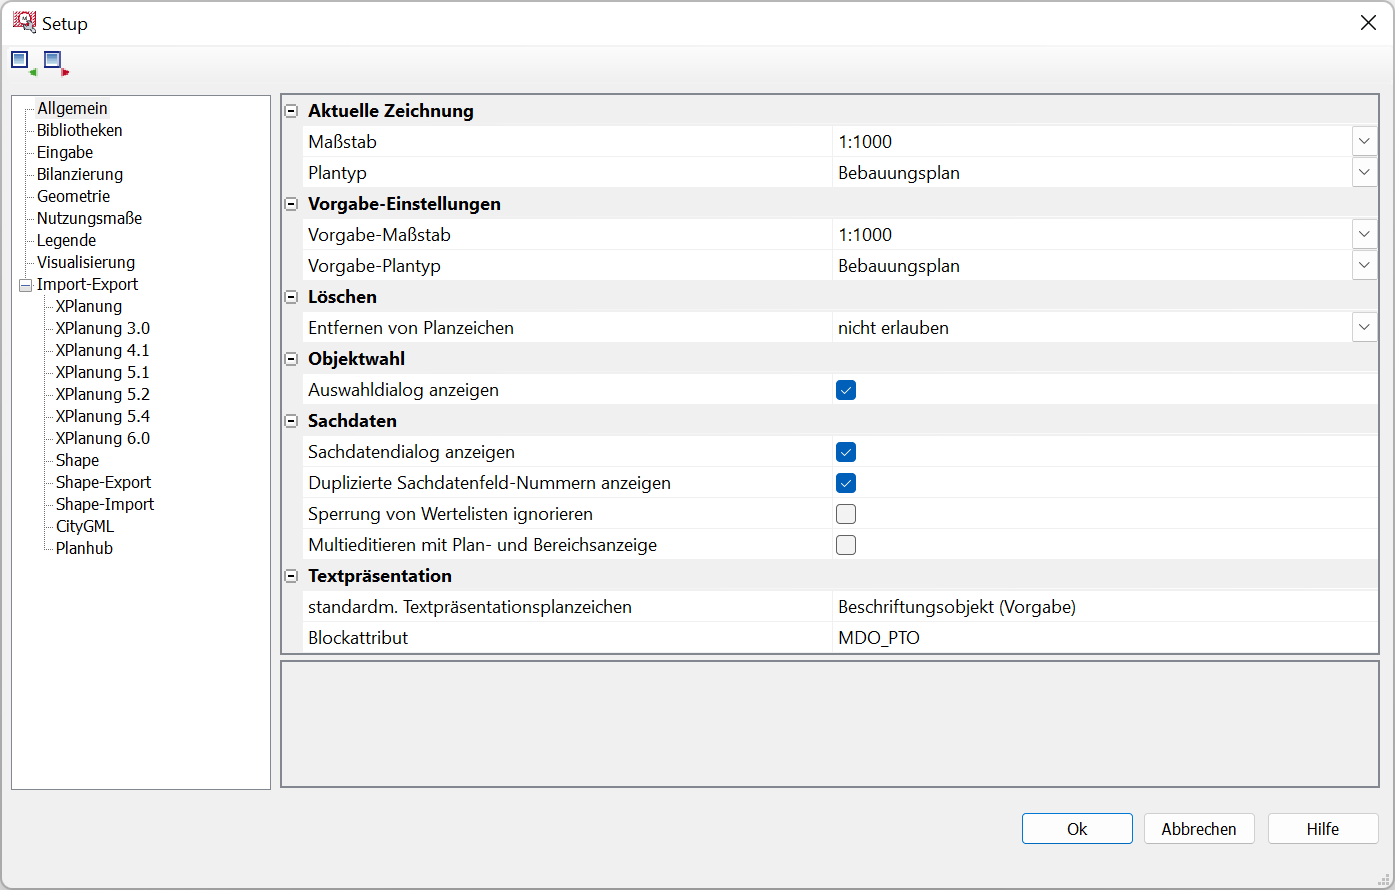This screenshot has height=890, width=1395.
Task: Uncheck Auswahldialog anzeigen
Action: click(x=846, y=390)
